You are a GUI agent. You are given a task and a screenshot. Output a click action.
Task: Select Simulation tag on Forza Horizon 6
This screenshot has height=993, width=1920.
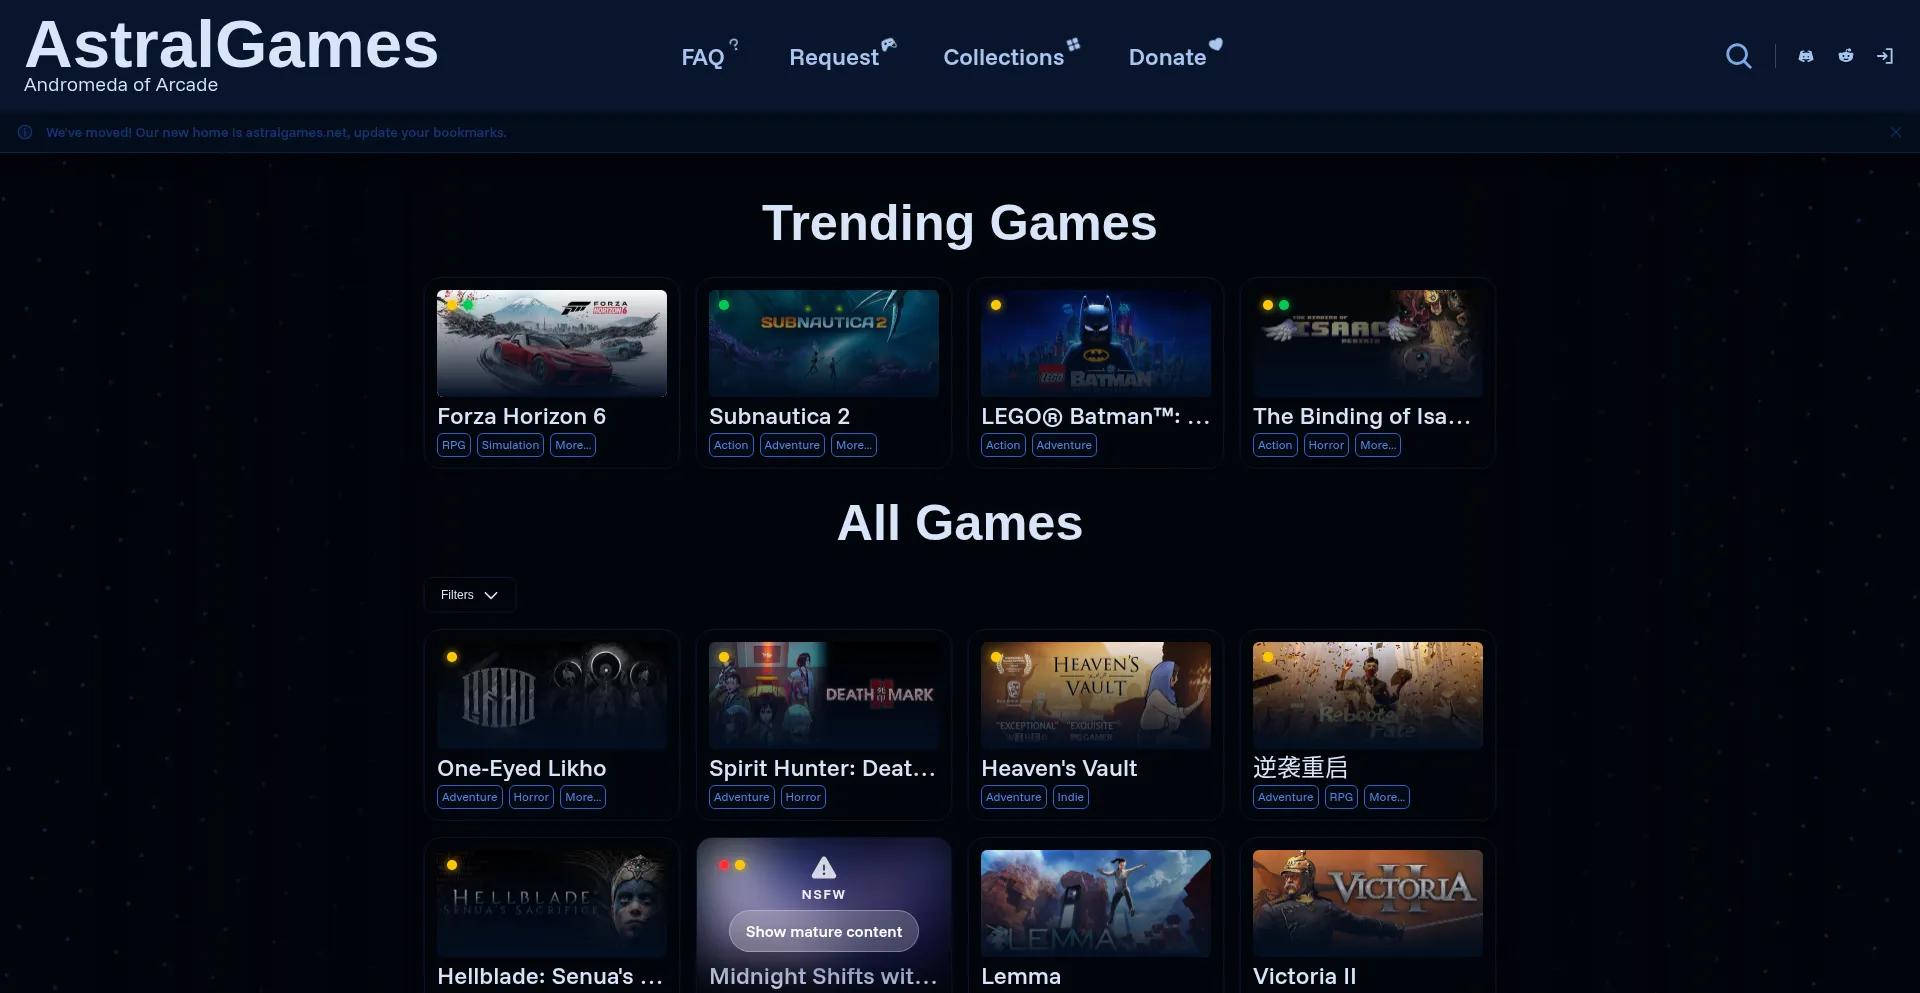510,445
